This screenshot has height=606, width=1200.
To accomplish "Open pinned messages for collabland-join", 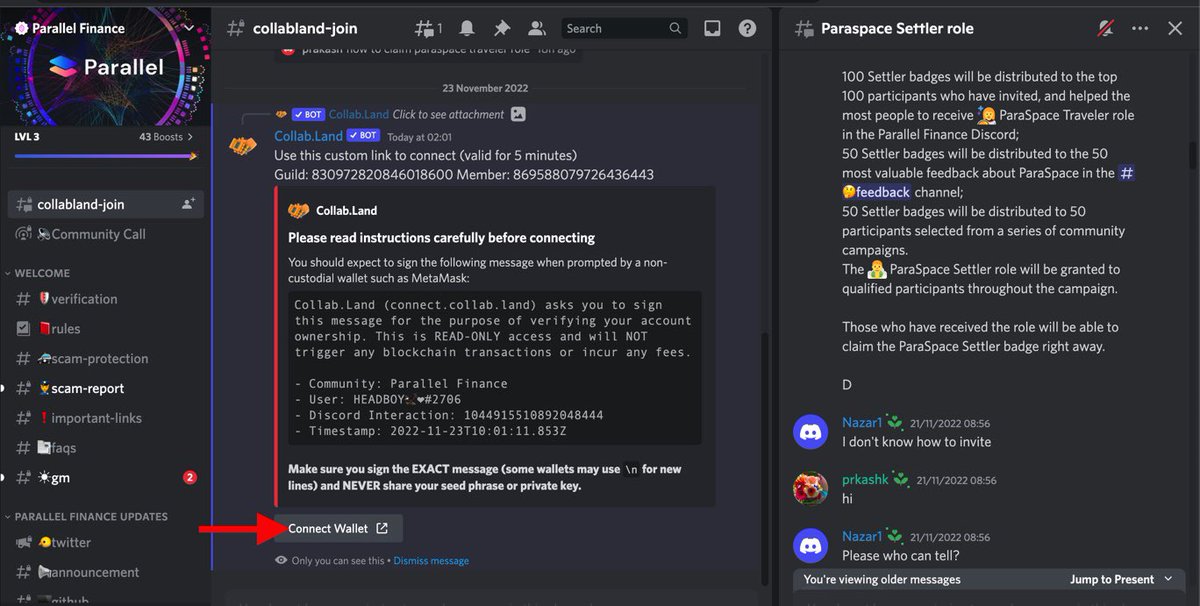I will [502, 27].
